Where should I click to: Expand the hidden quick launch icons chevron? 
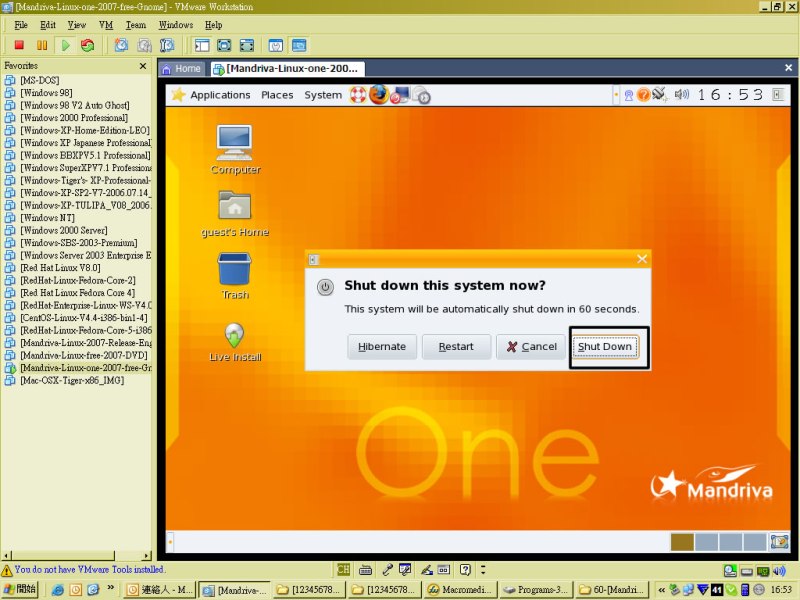(x=110, y=588)
